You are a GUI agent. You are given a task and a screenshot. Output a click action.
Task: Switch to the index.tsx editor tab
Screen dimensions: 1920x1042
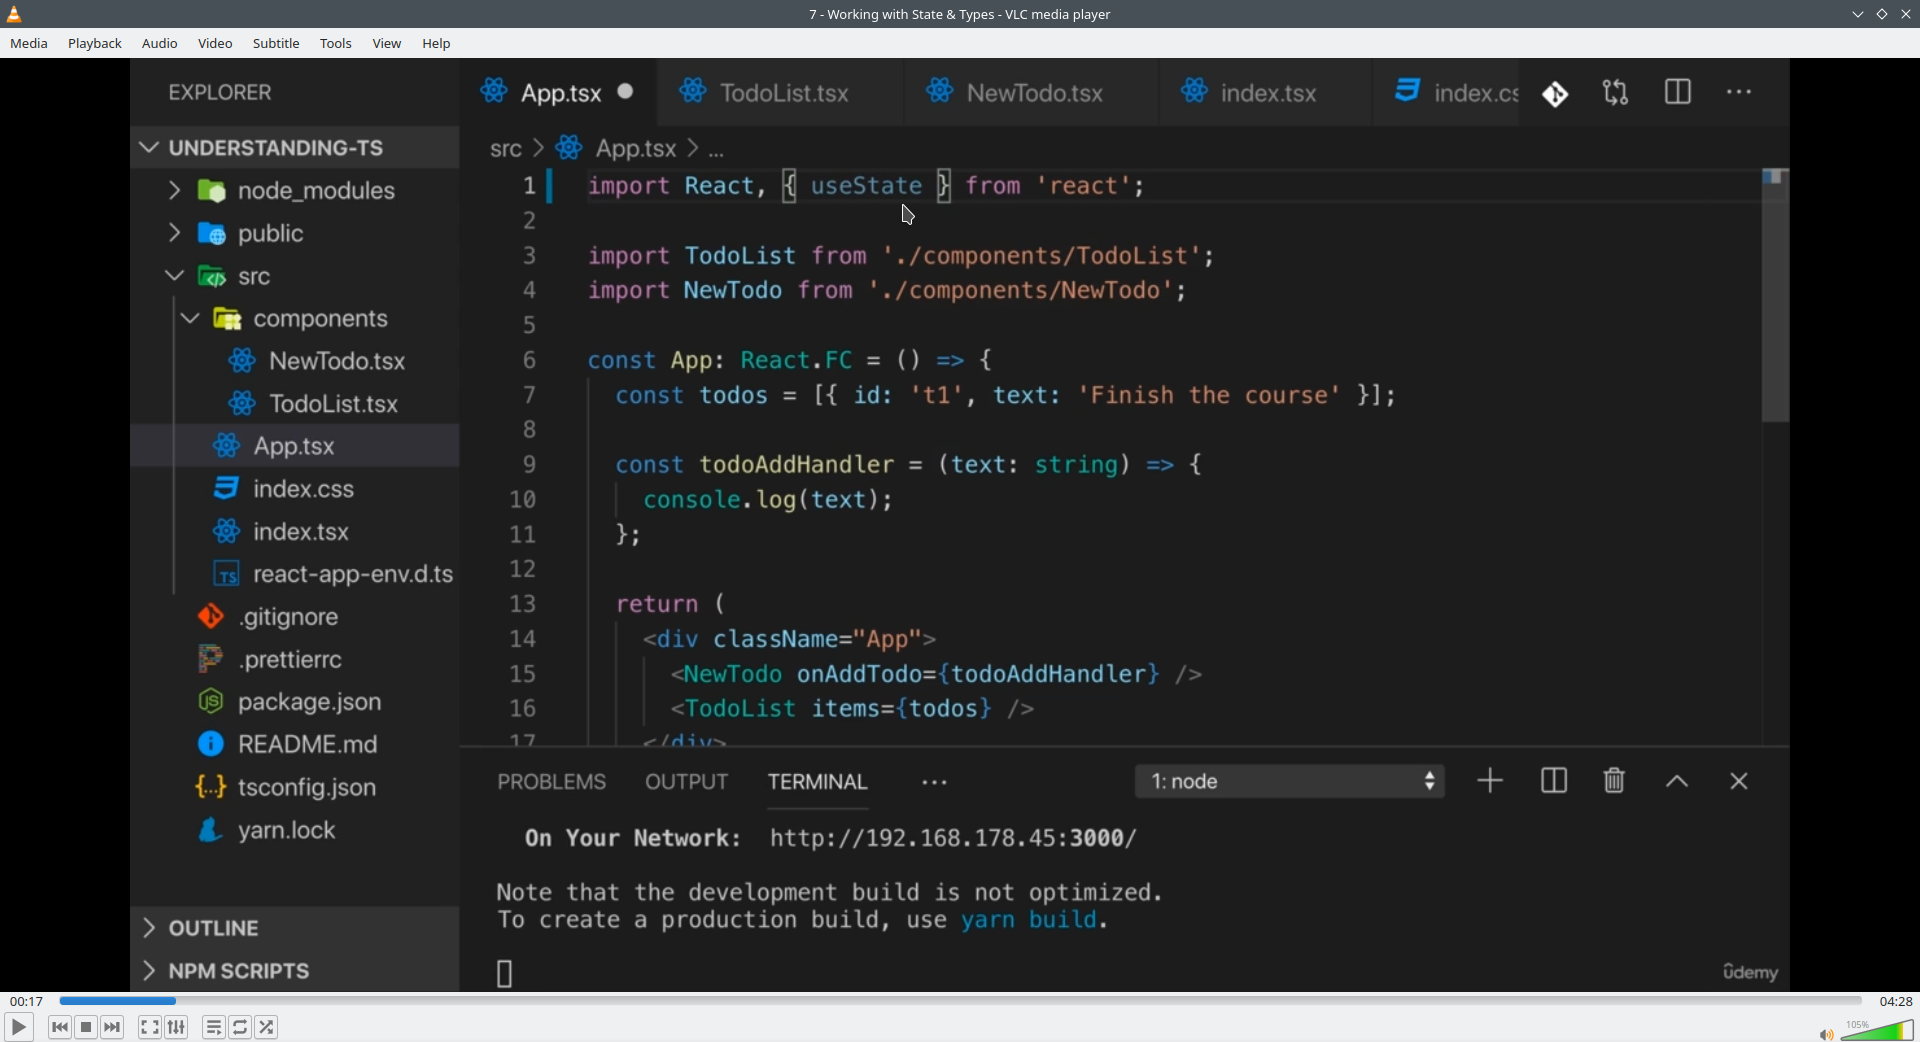[x=1265, y=93]
